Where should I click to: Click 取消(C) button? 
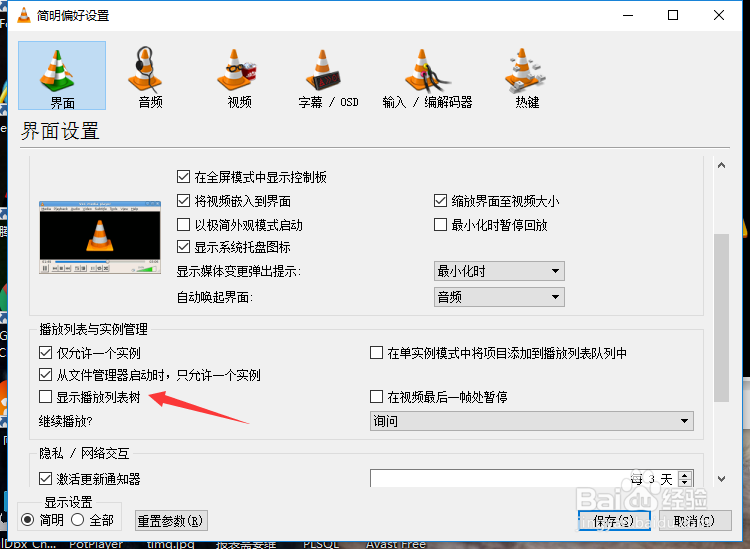[x=695, y=520]
